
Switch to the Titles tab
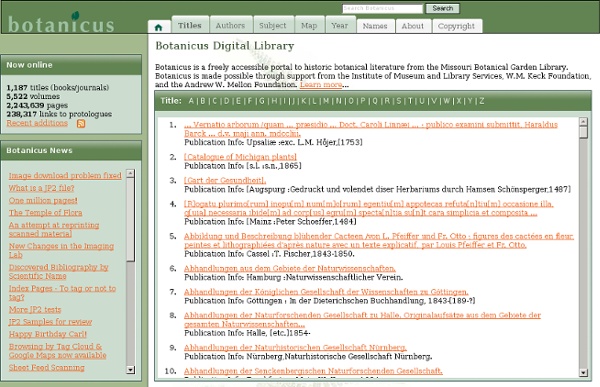190,25
